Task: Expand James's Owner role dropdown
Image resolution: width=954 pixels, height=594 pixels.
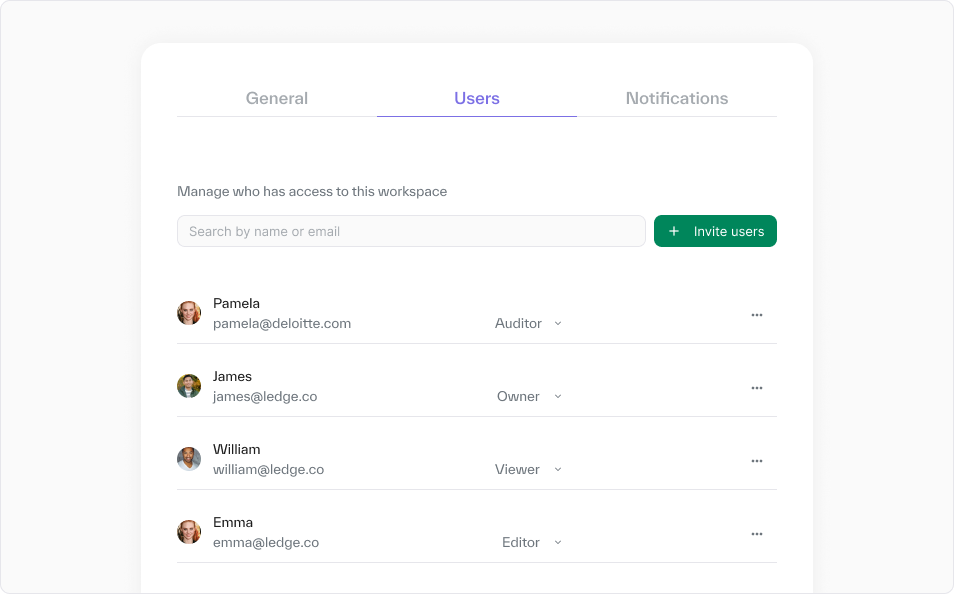Action: tap(530, 397)
